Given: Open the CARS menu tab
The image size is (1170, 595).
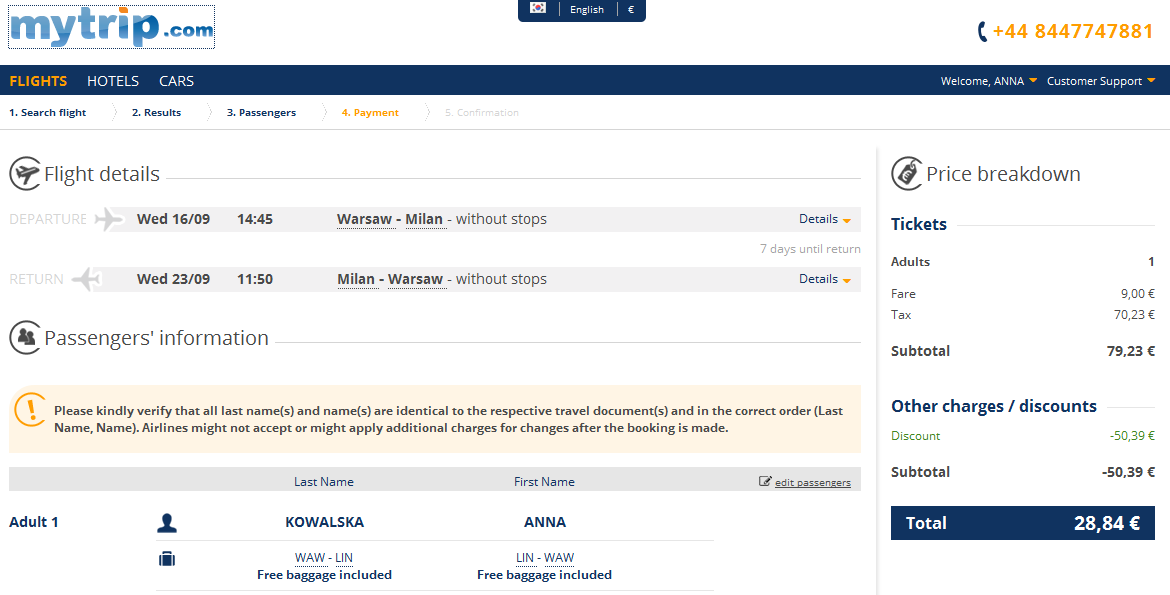Looking at the screenshot, I should (x=176, y=81).
